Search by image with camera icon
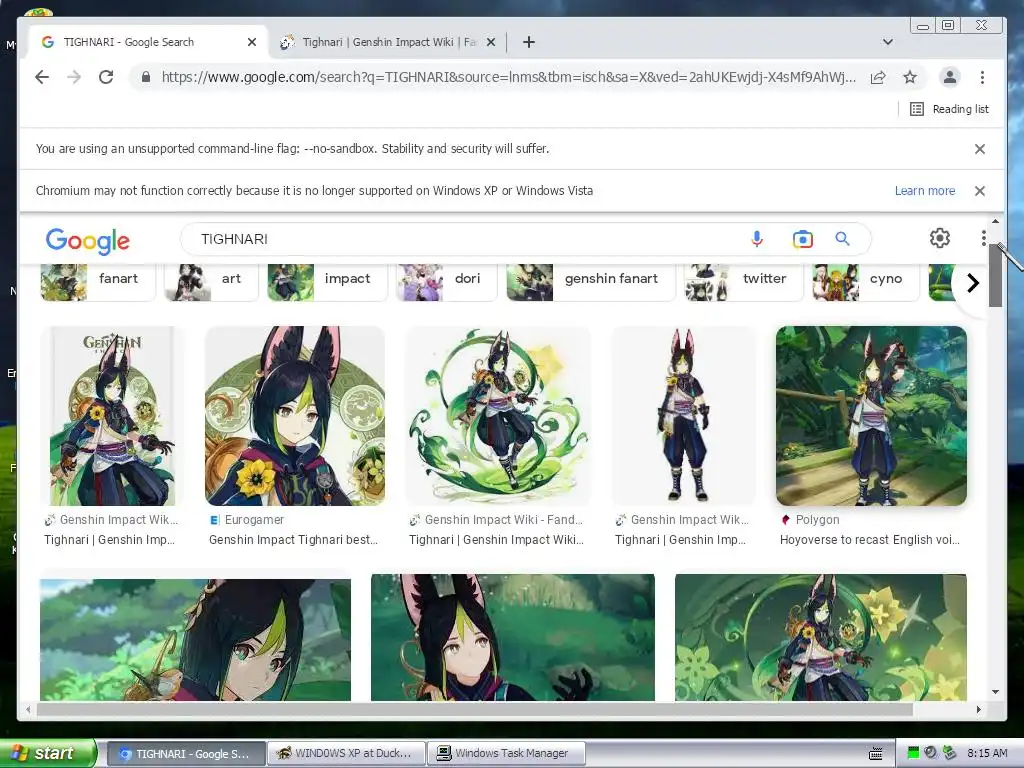The image size is (1024, 768). pos(803,239)
